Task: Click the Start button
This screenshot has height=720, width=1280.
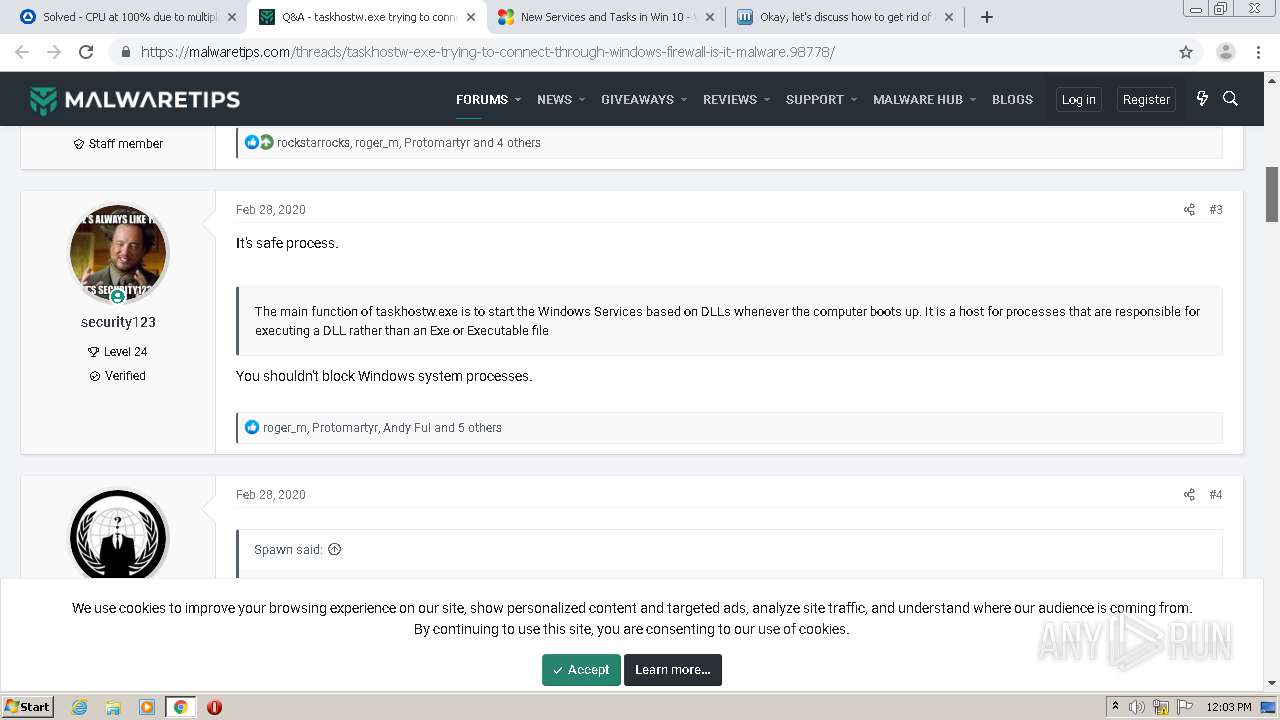Action: pos(28,707)
